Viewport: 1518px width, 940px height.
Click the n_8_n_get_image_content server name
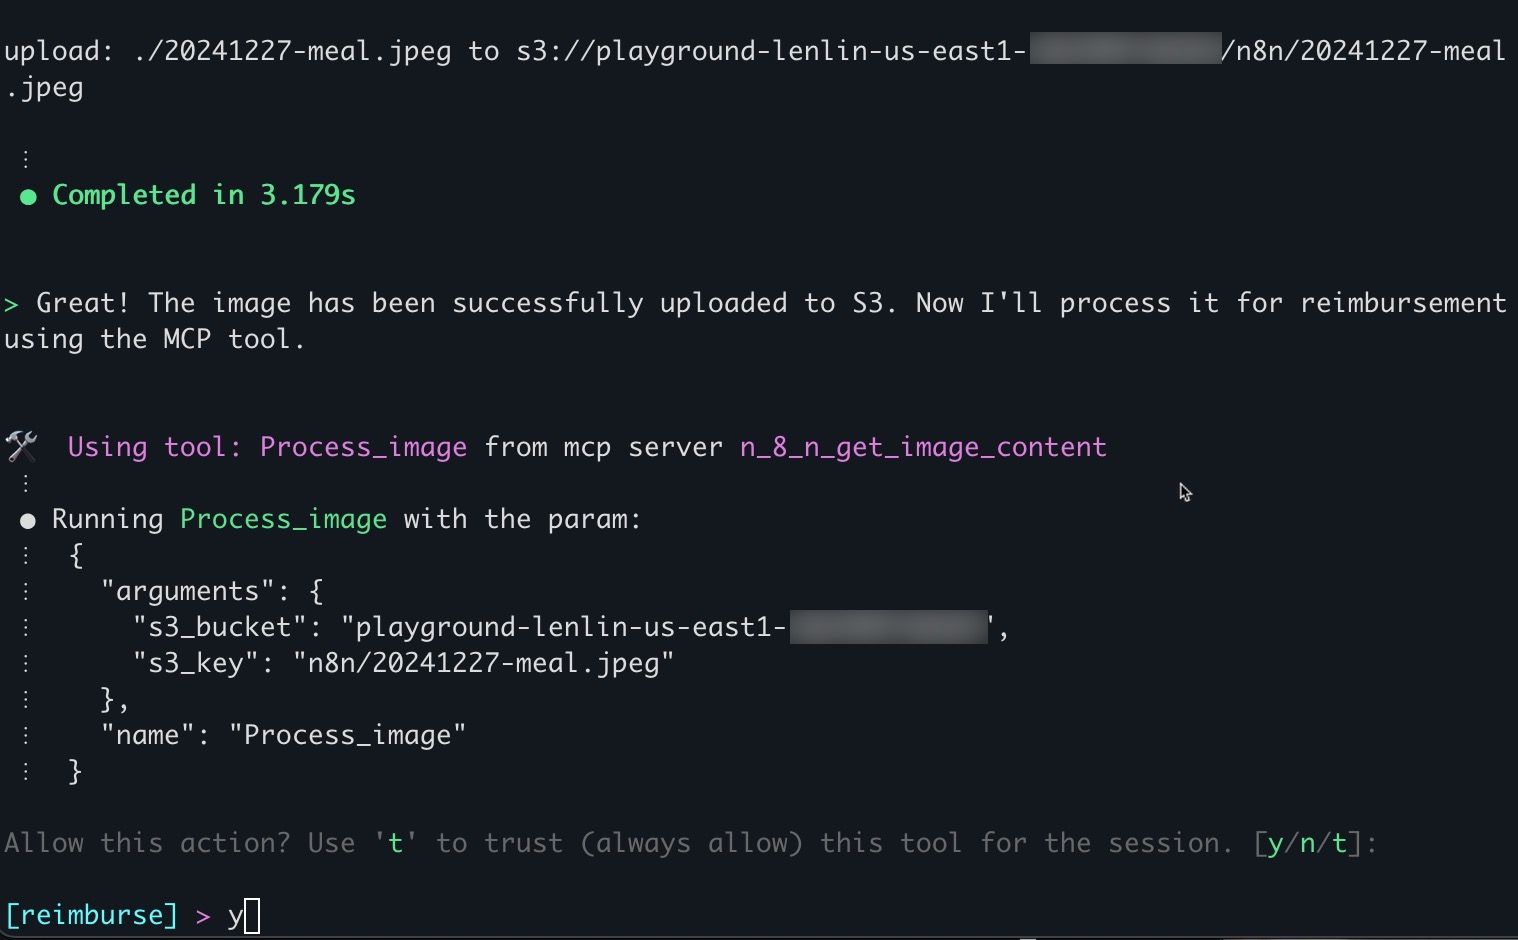[922, 447]
